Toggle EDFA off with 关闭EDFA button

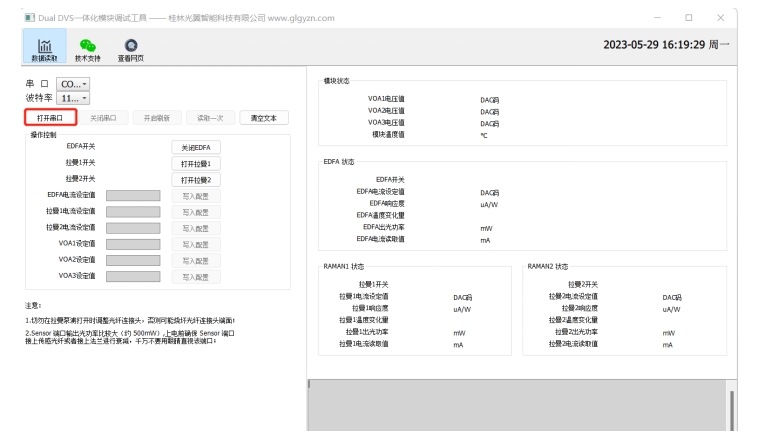tap(195, 147)
